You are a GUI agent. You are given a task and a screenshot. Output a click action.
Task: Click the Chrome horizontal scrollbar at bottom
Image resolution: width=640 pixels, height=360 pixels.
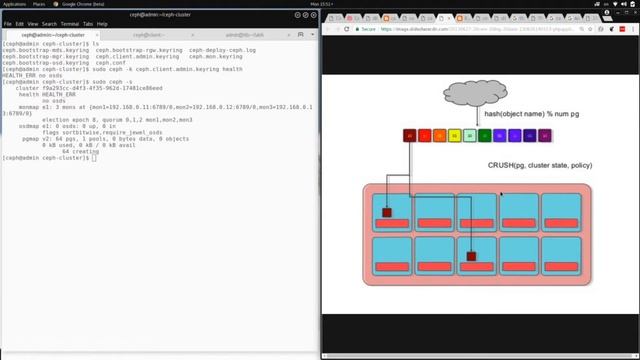(480, 356)
